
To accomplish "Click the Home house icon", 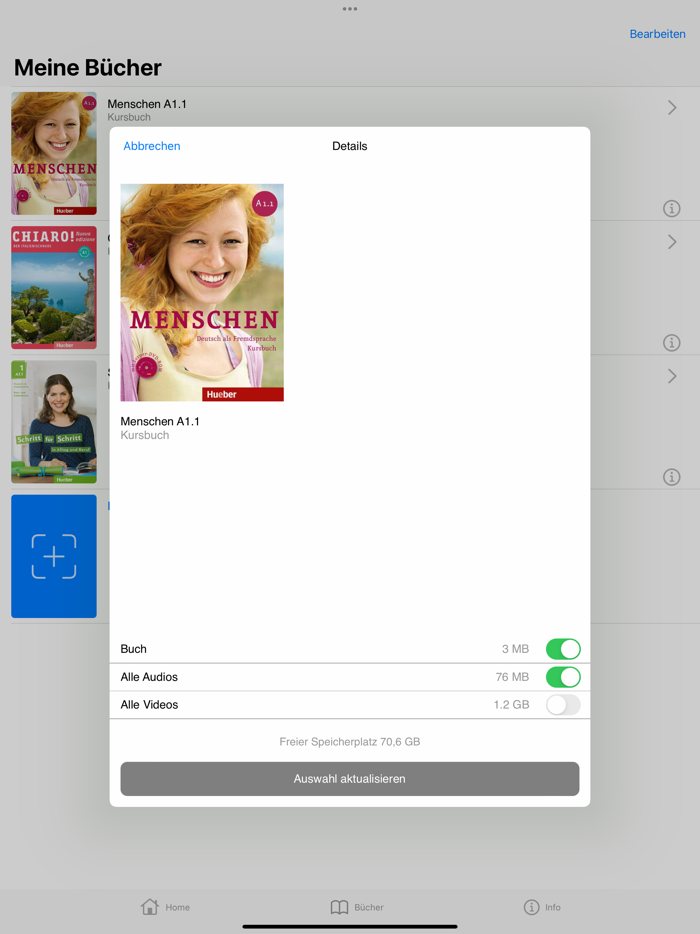I will (x=150, y=907).
